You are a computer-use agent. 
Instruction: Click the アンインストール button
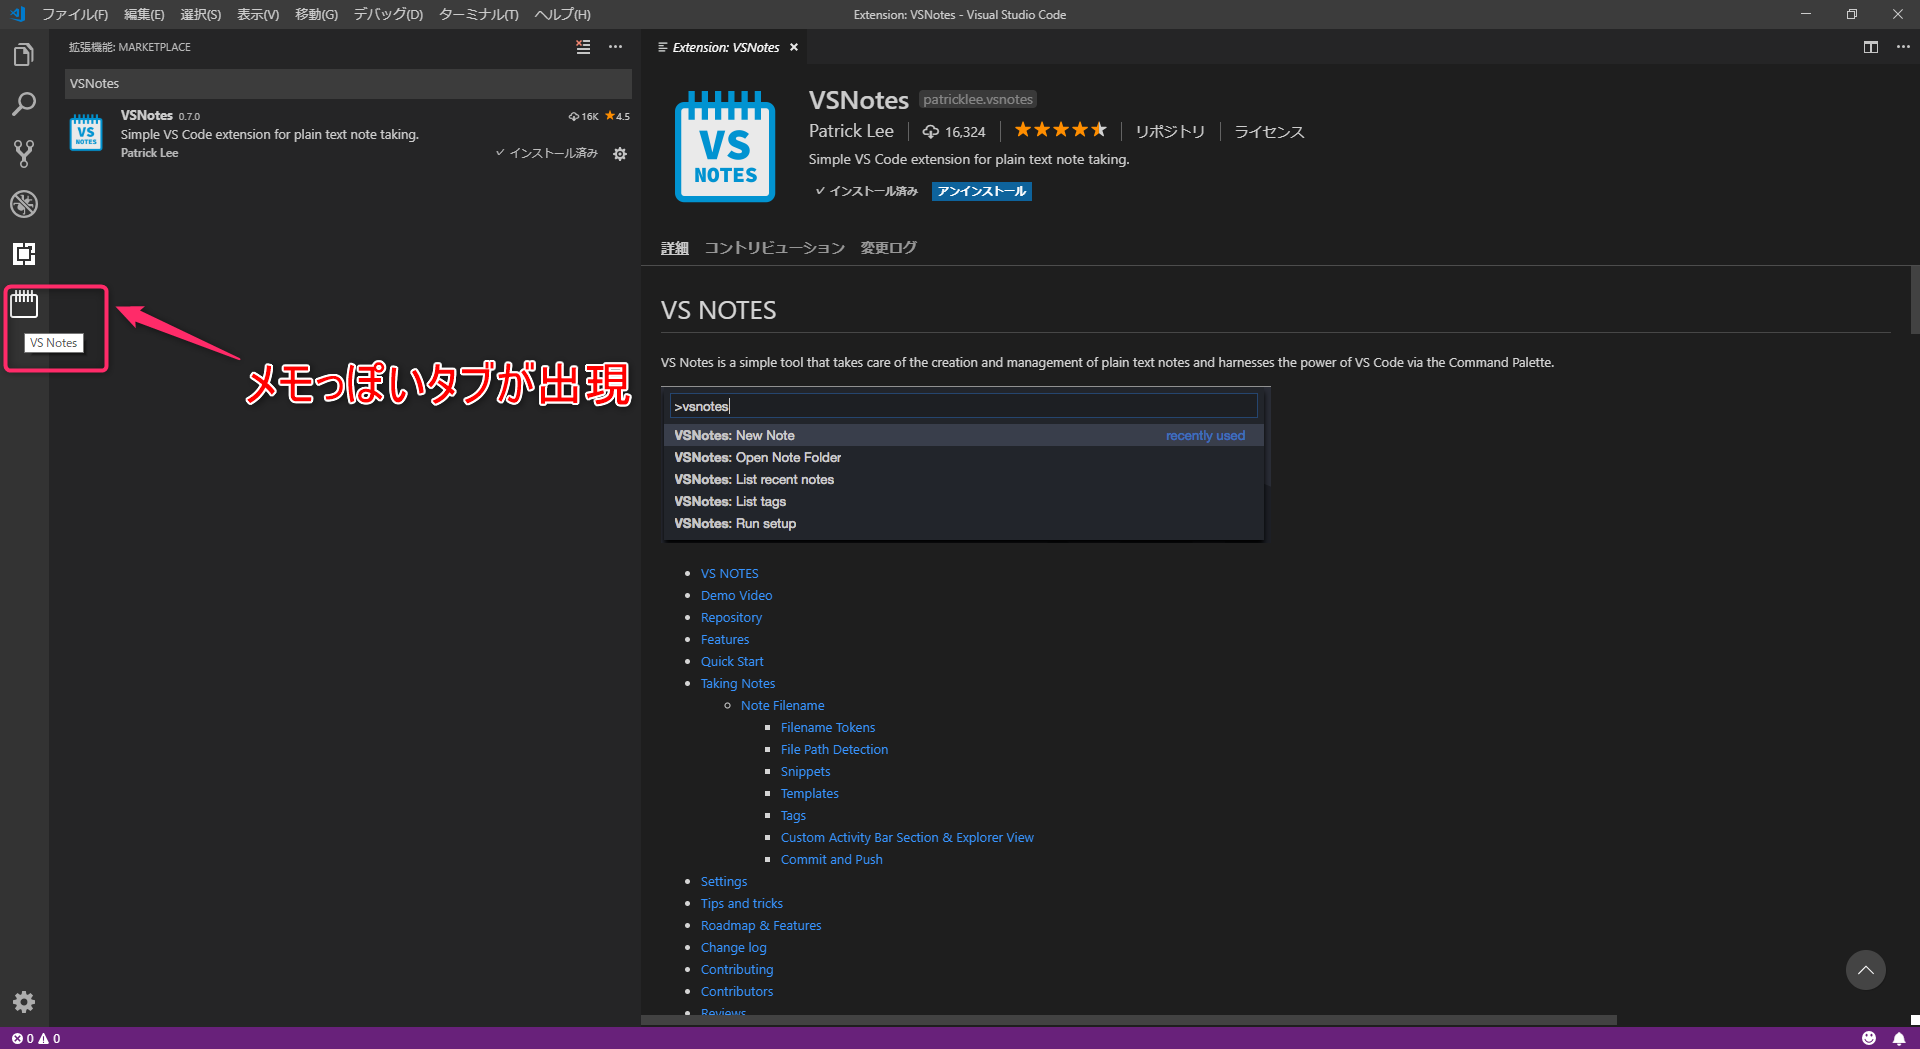pyautogui.click(x=982, y=191)
